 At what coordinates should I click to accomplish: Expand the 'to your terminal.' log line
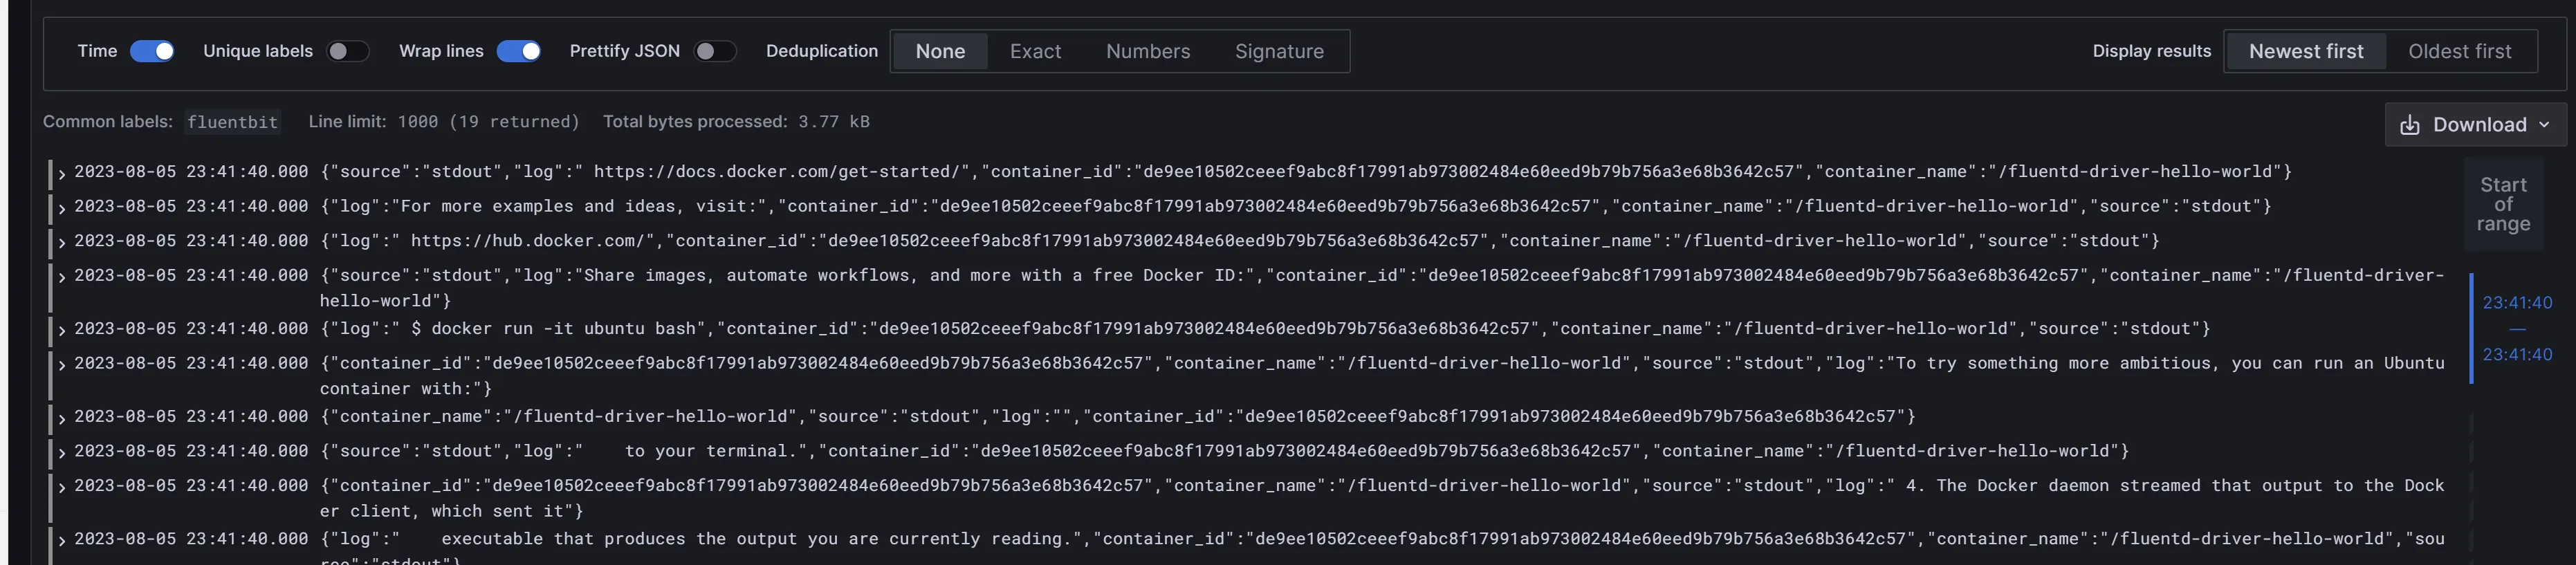(62, 453)
